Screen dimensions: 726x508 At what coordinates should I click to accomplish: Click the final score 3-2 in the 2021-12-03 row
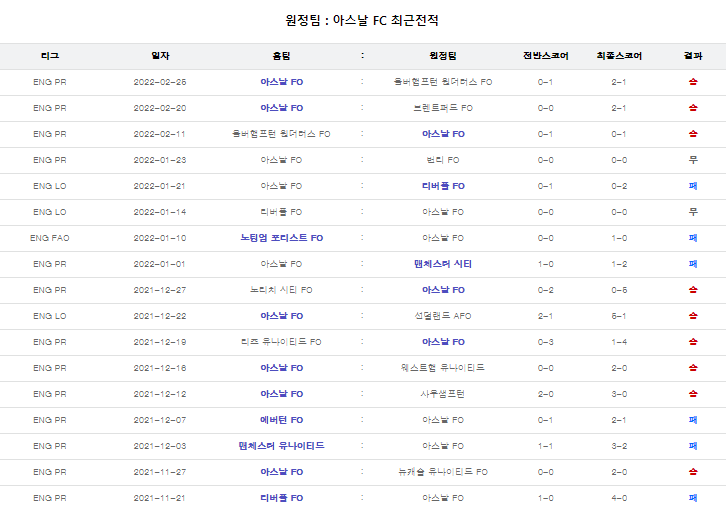coord(619,446)
